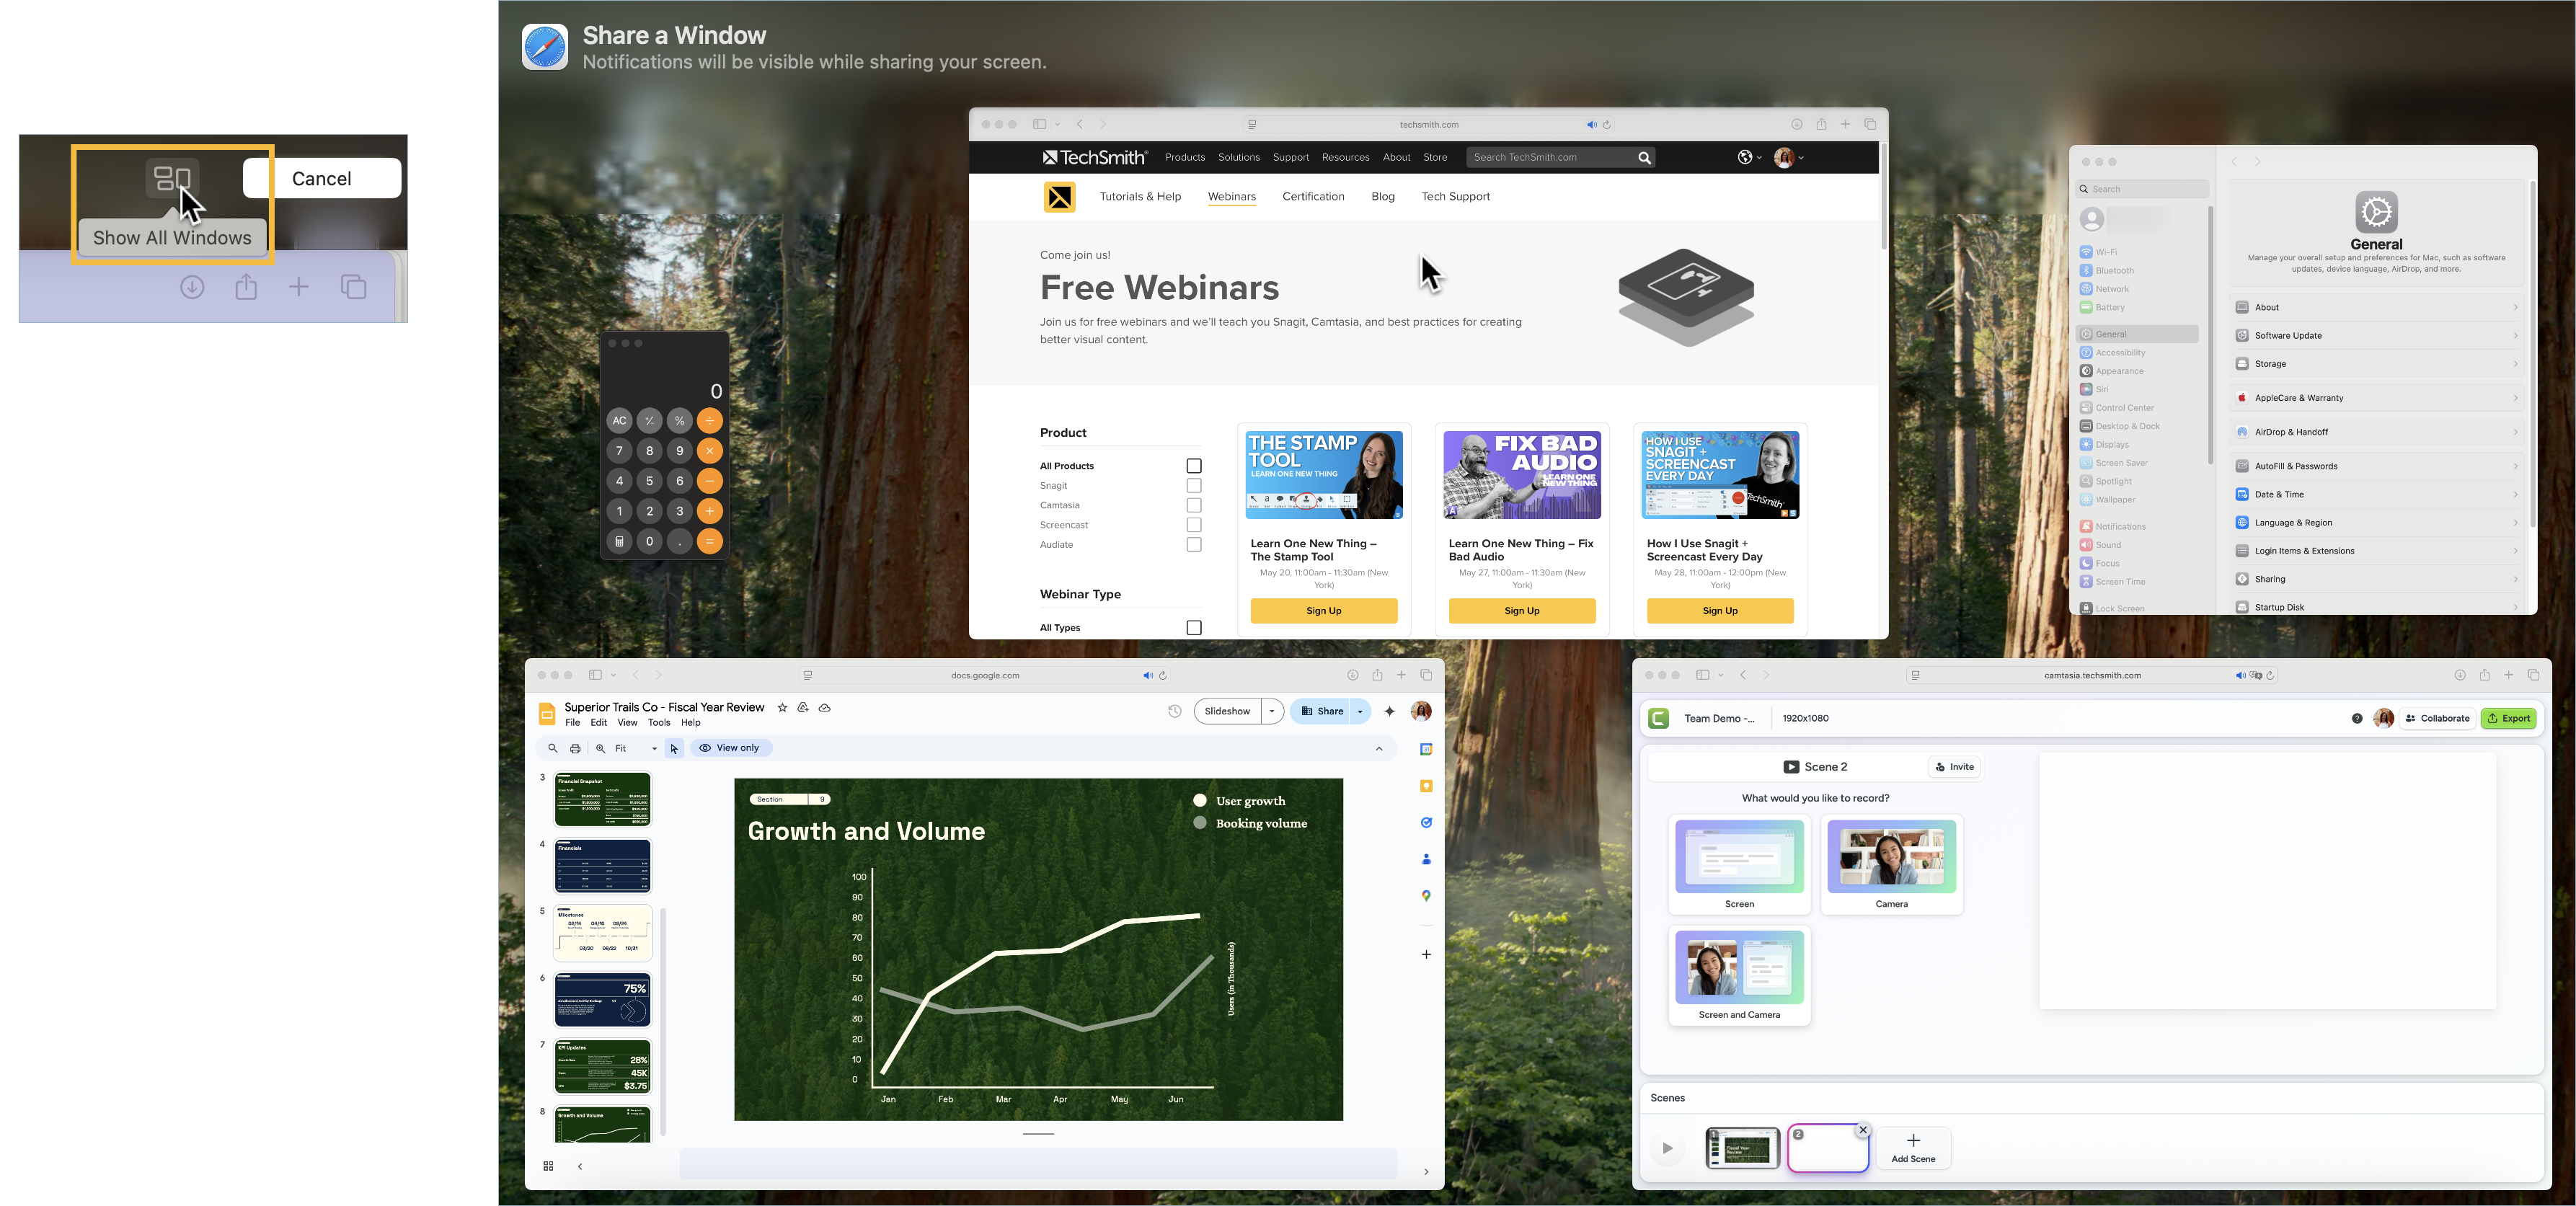Click the System Settings search field
The image size is (2576, 1206).
[2143, 189]
